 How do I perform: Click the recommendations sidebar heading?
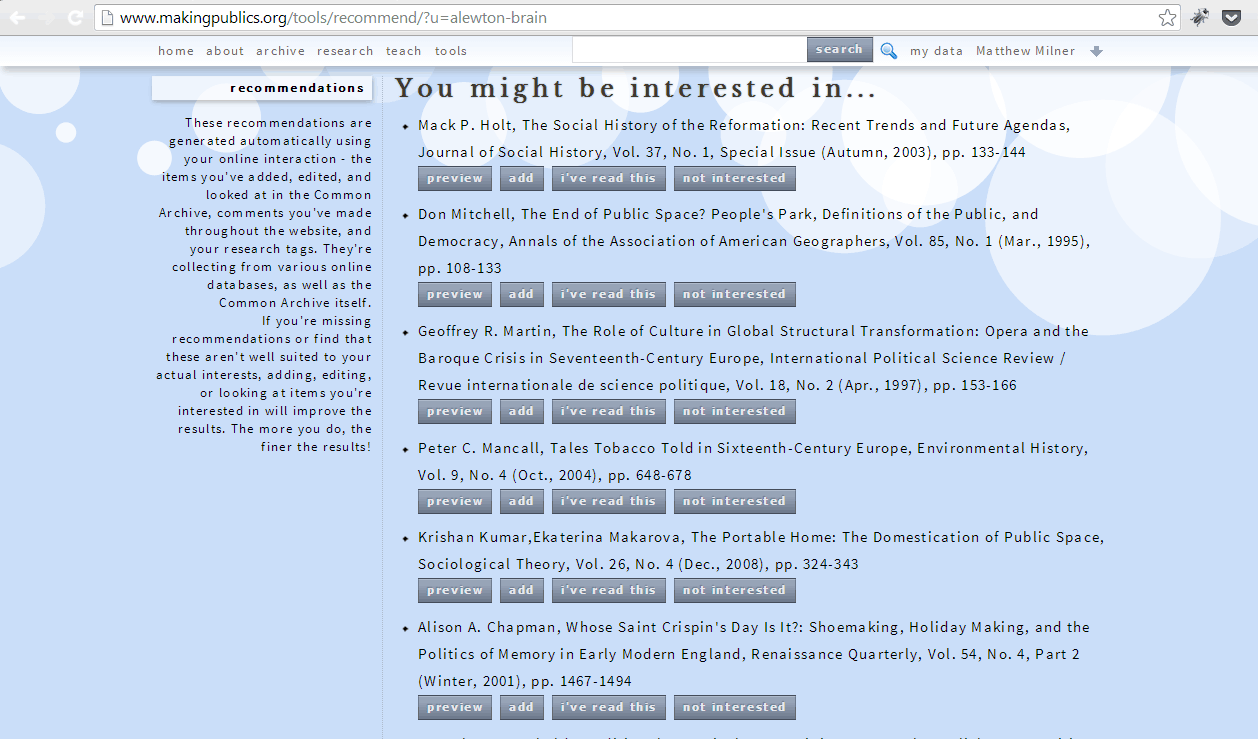pos(262,88)
